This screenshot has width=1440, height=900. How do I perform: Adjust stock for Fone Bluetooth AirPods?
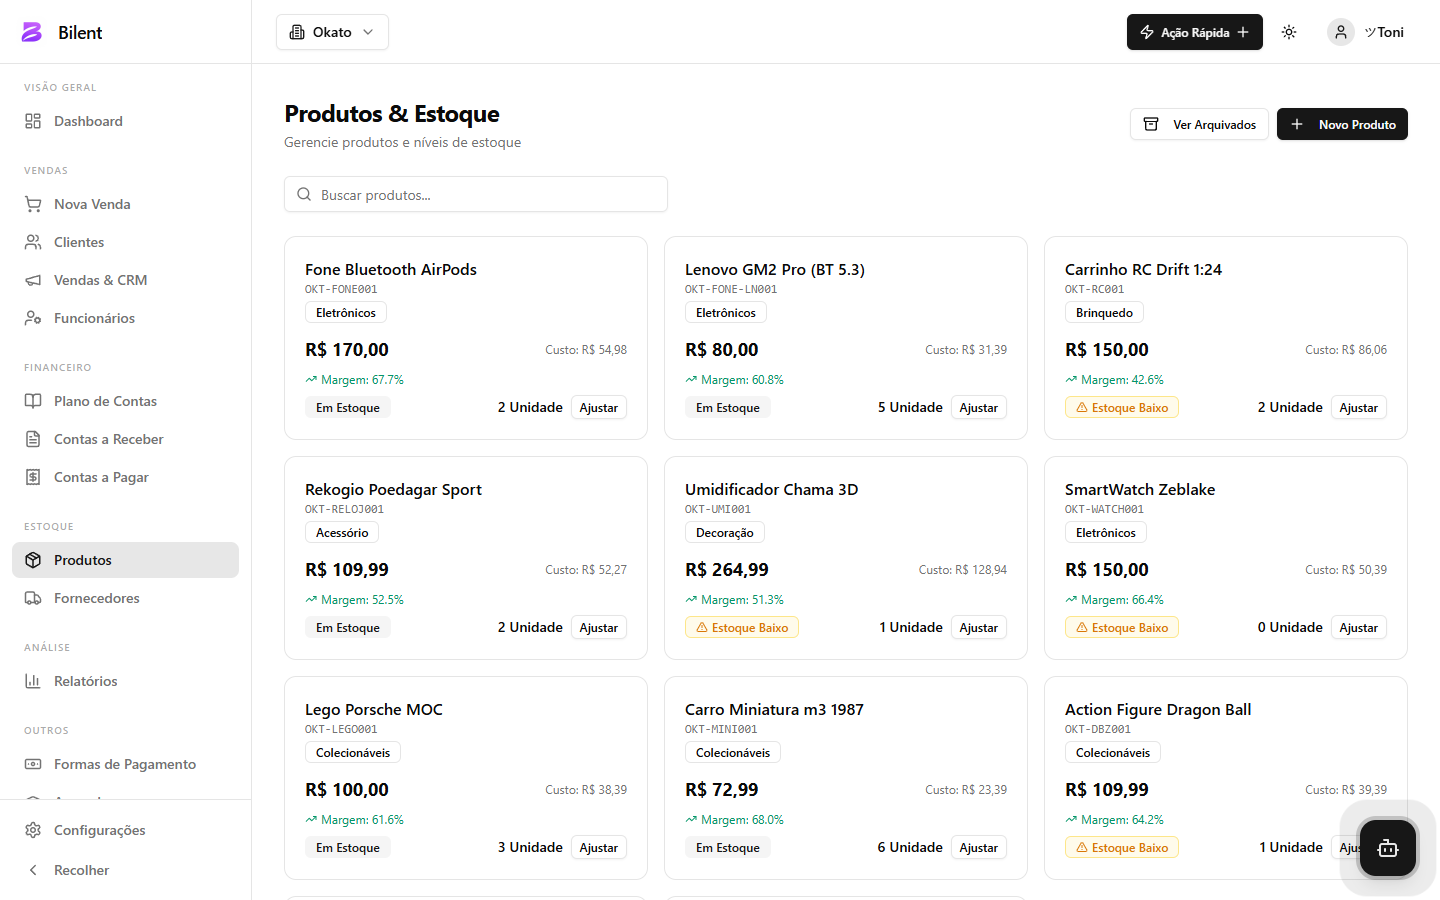pos(598,408)
